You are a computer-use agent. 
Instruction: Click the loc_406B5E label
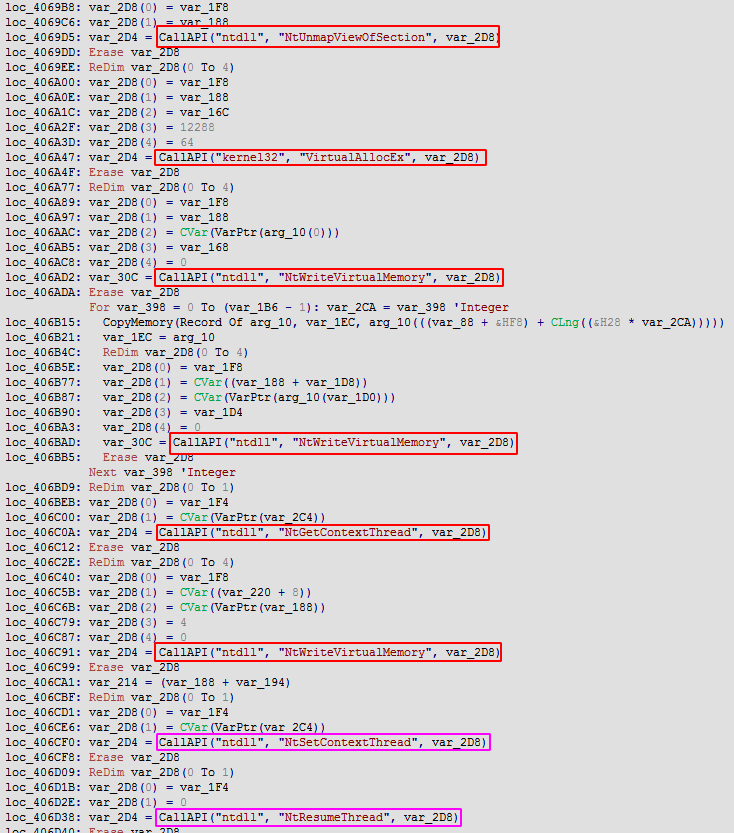[x=43, y=367]
